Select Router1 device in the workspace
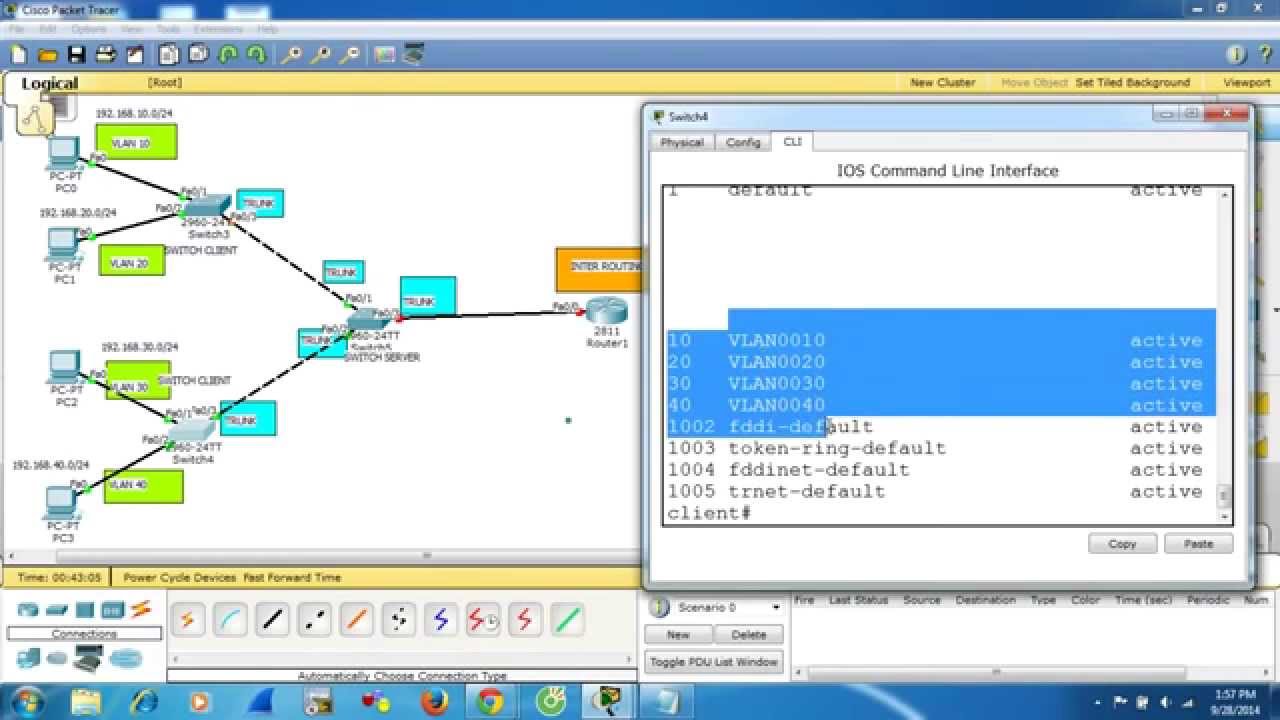The width and height of the screenshot is (1280, 720). pos(605,311)
